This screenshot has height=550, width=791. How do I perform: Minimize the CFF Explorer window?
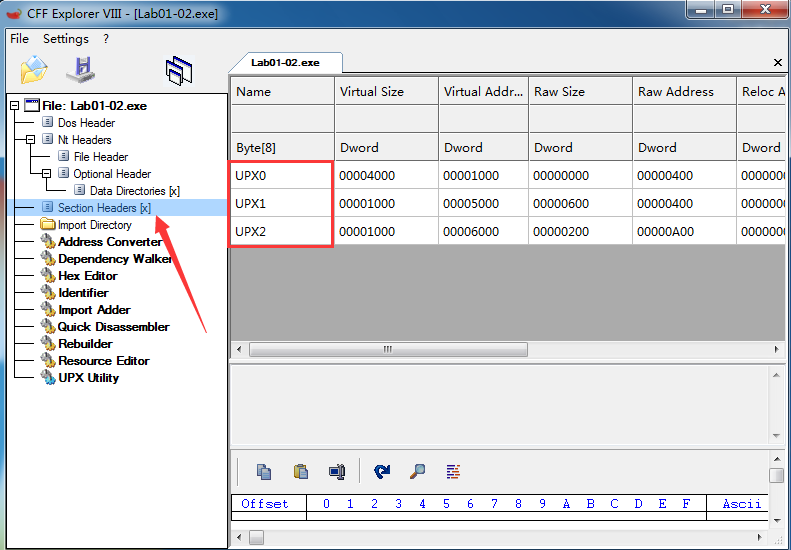click(701, 10)
